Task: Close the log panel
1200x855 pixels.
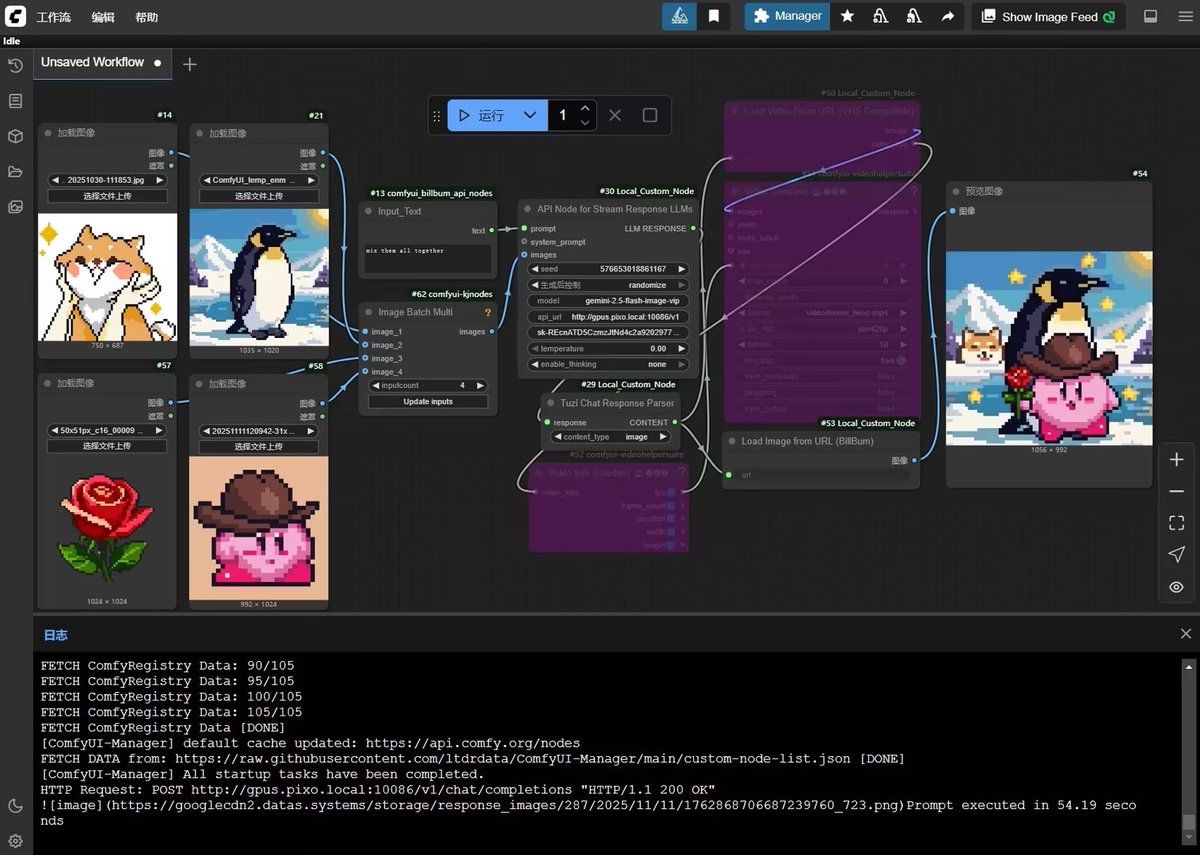Action: (x=1186, y=634)
